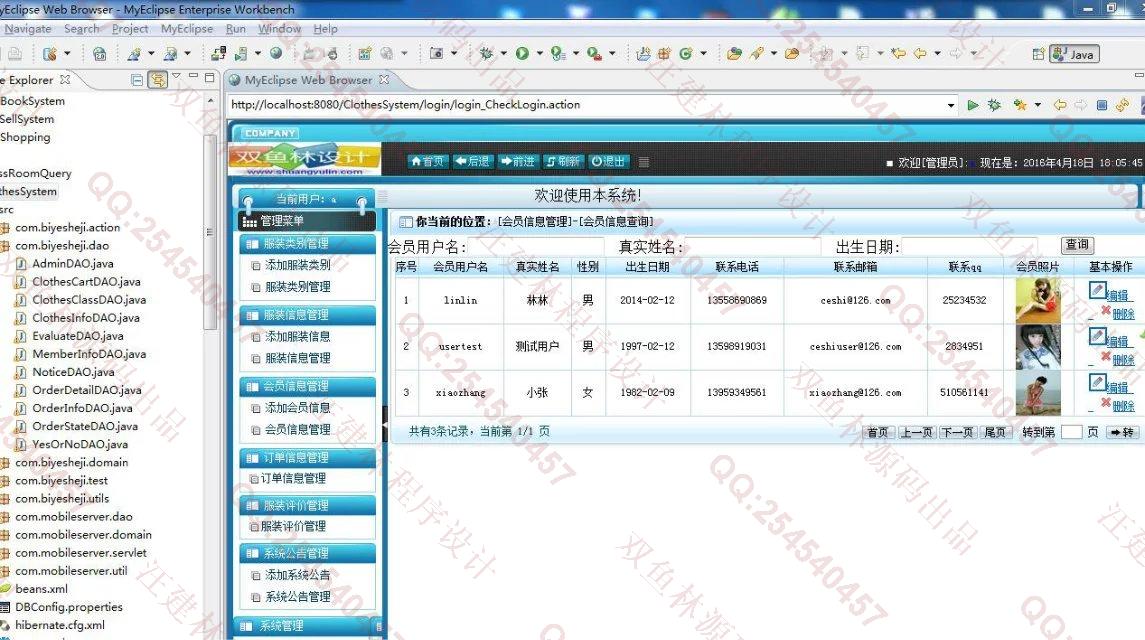Click the Debug bug icon in main toolbar
Image resolution: width=1145 pixels, height=640 pixels.
point(486,53)
